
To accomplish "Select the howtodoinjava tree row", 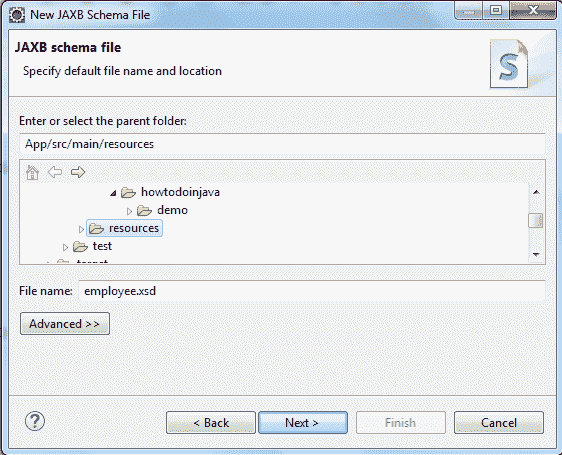I will pyautogui.click(x=171, y=192).
